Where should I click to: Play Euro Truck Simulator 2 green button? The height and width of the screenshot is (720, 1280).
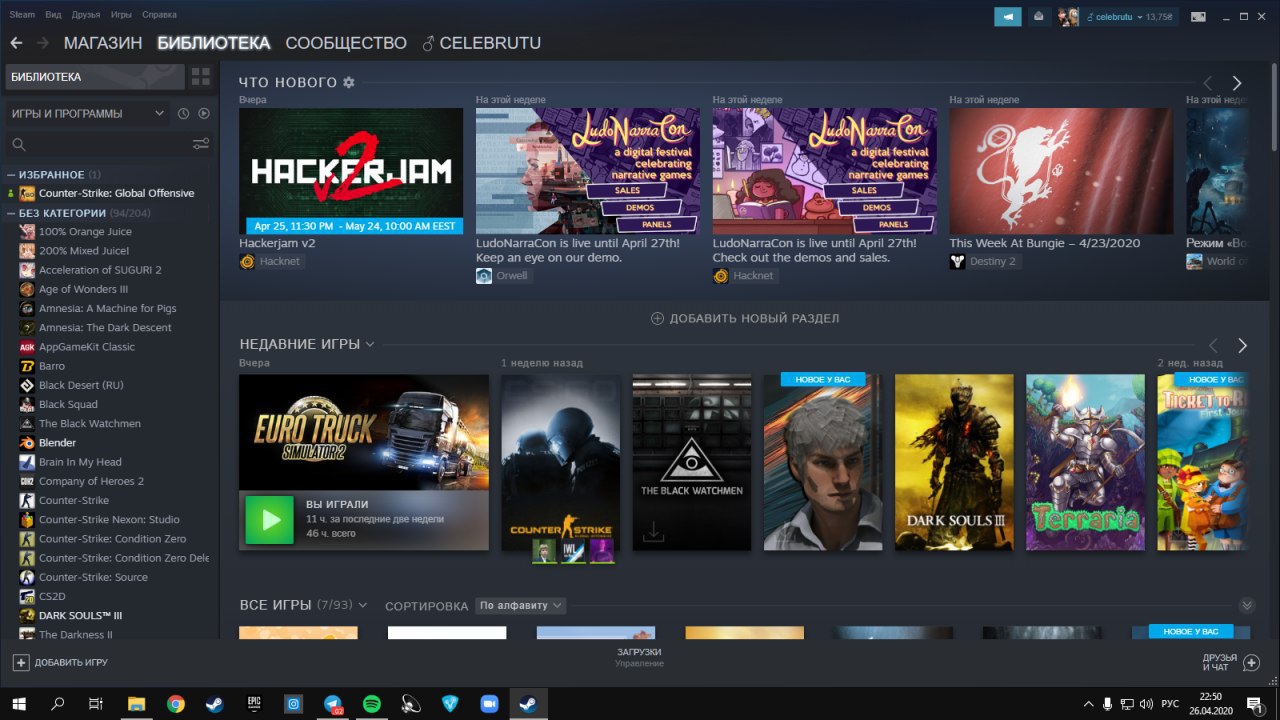(x=270, y=520)
